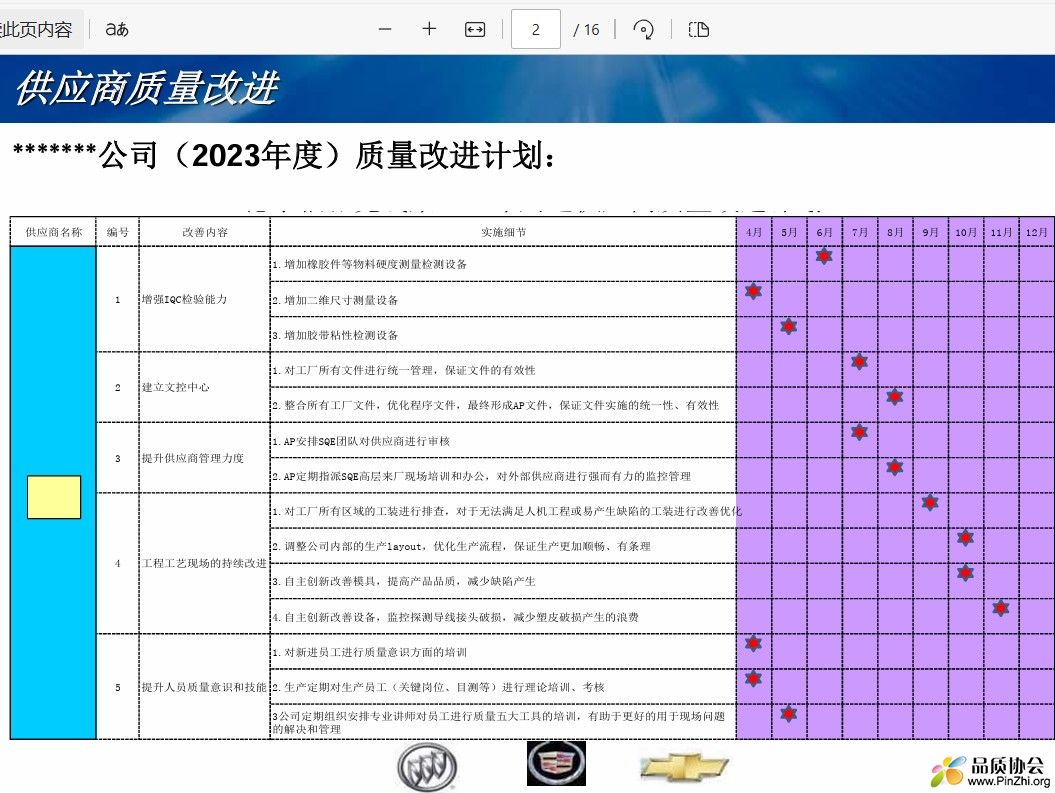Click the row 对新进员工进行质量意识方面的培训
The height and width of the screenshot is (793, 1055).
point(503,652)
